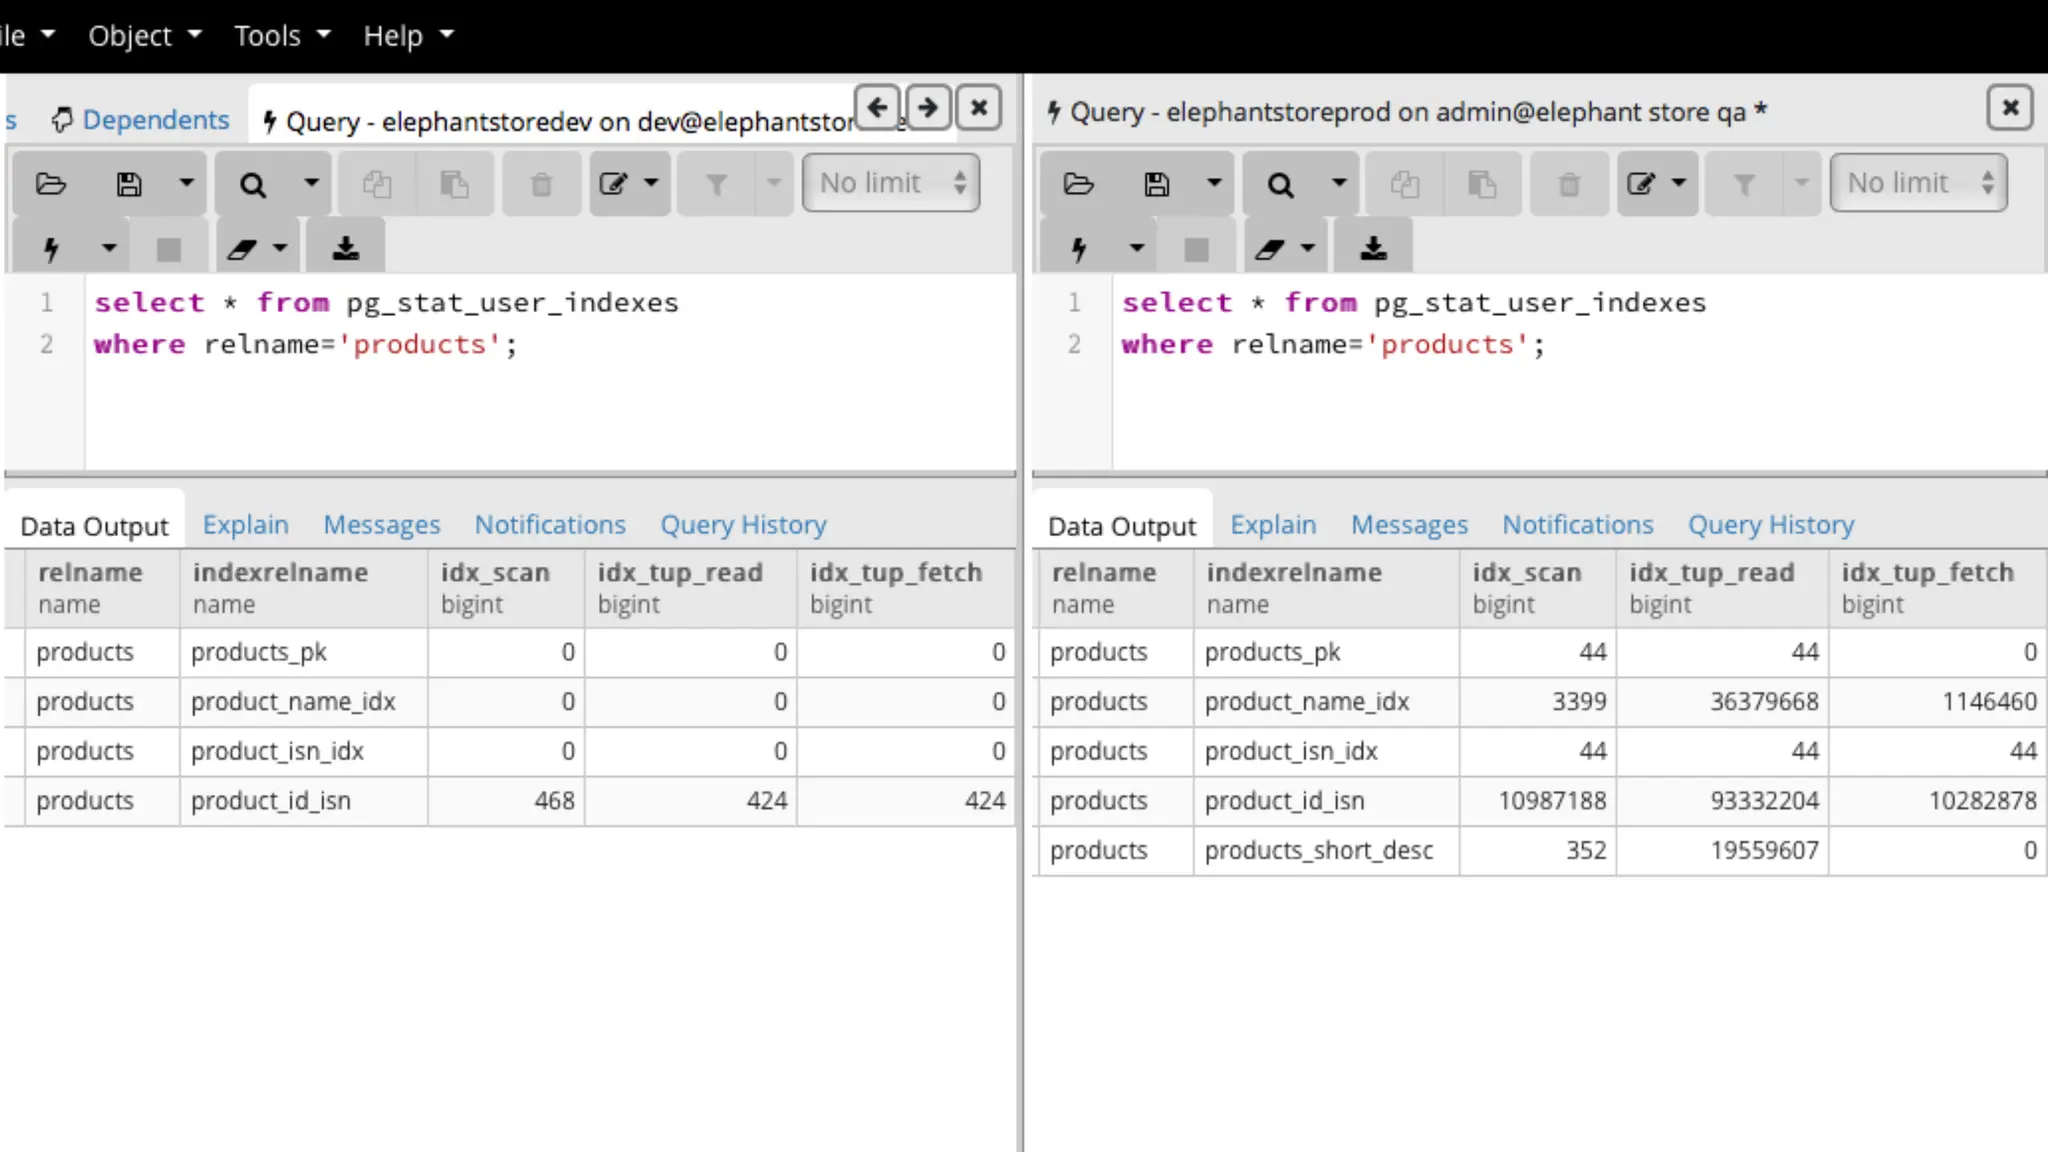
Task: Click the edit pencil icon in right toolbar
Action: [x=1641, y=184]
